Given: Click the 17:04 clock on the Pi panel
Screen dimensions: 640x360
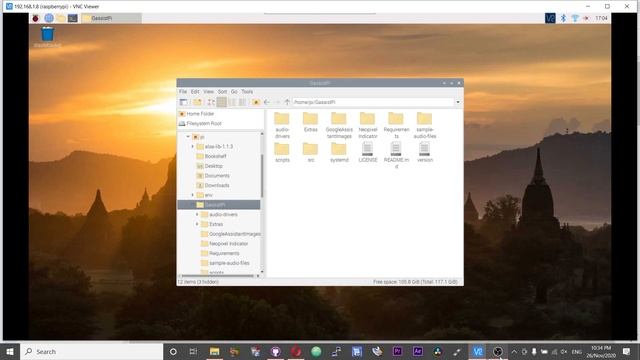Looking at the screenshot, I should 601,18.
